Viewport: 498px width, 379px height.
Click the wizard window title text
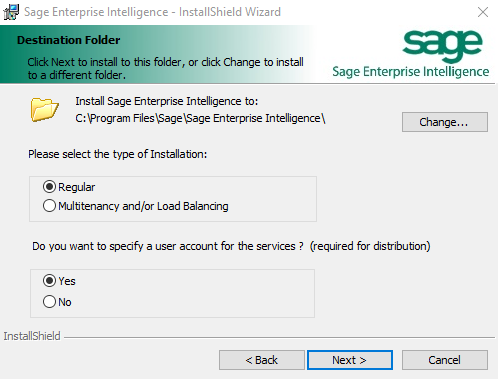click(152, 12)
